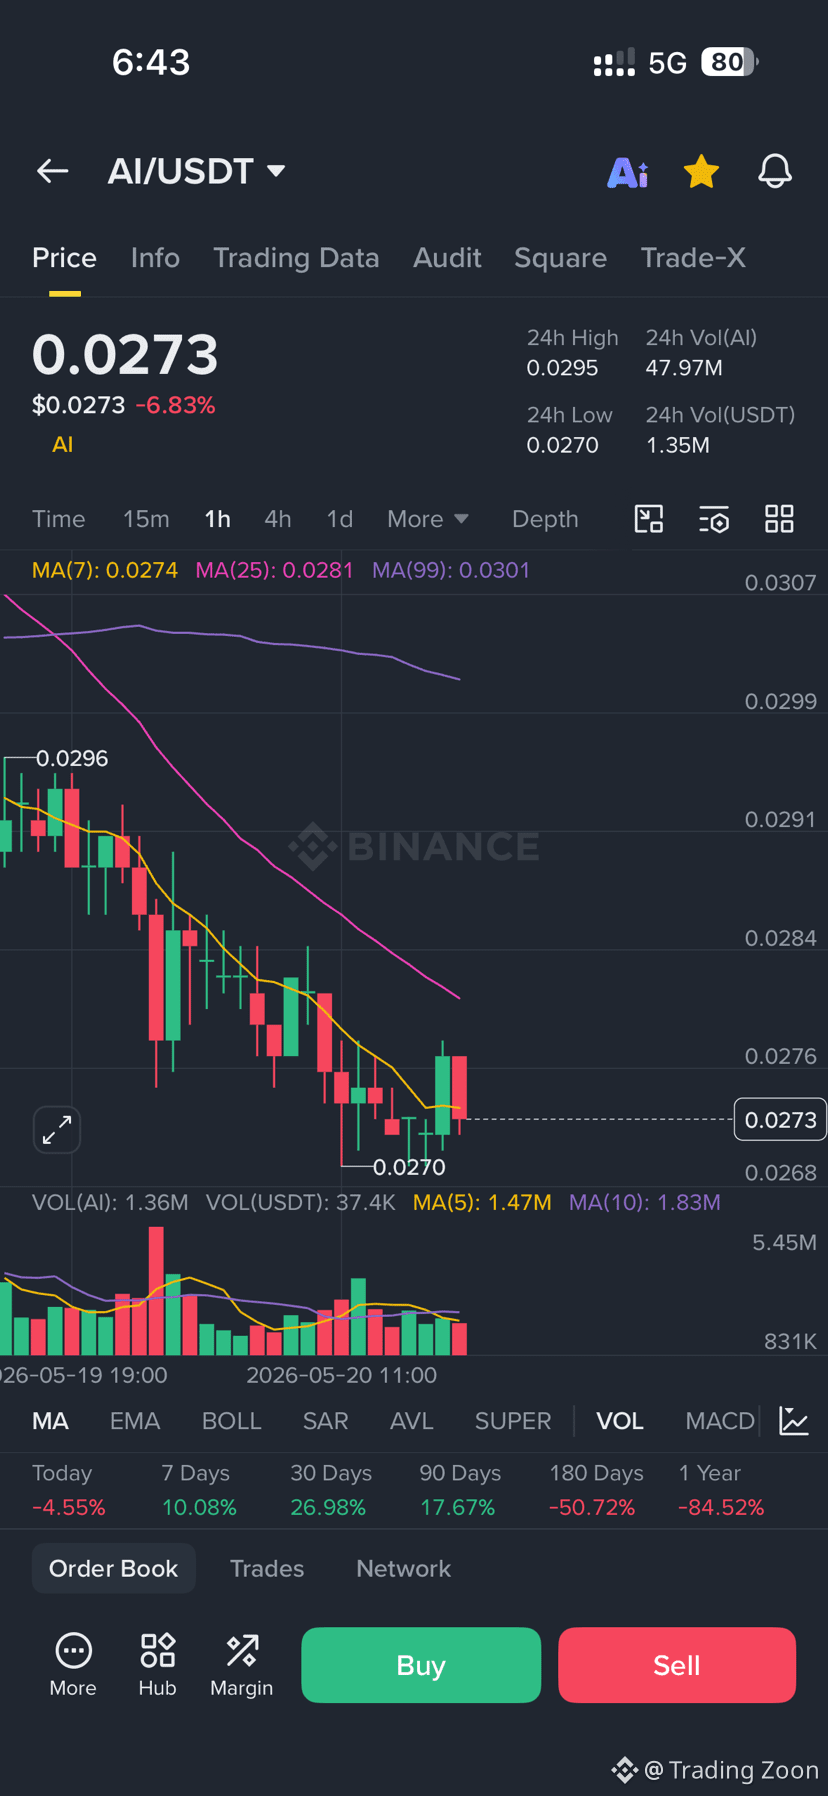Open the Binance Ai assistant icon
The width and height of the screenshot is (828, 1796).
[x=628, y=172]
